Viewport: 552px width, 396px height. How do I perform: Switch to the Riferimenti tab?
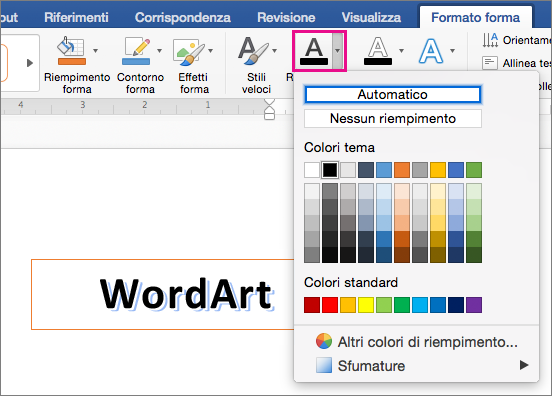click(76, 17)
